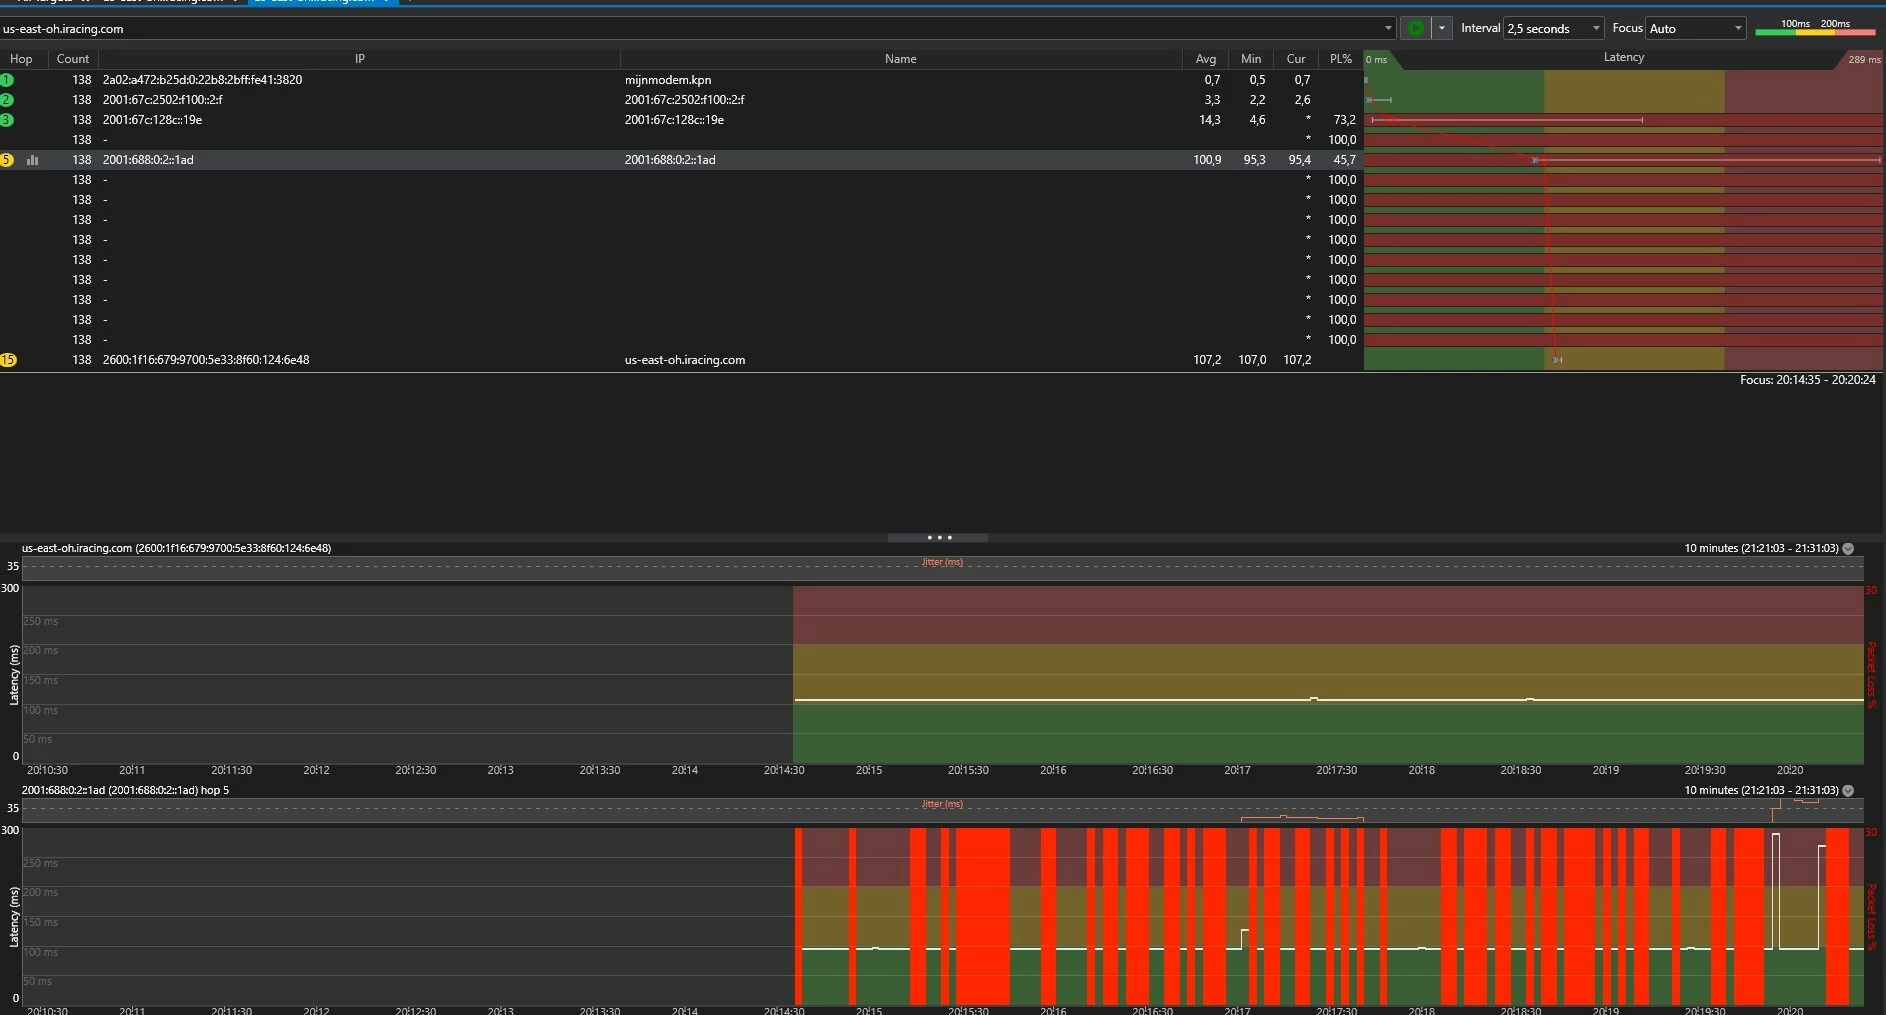Click the hop 2 green status icon

tap(7, 100)
